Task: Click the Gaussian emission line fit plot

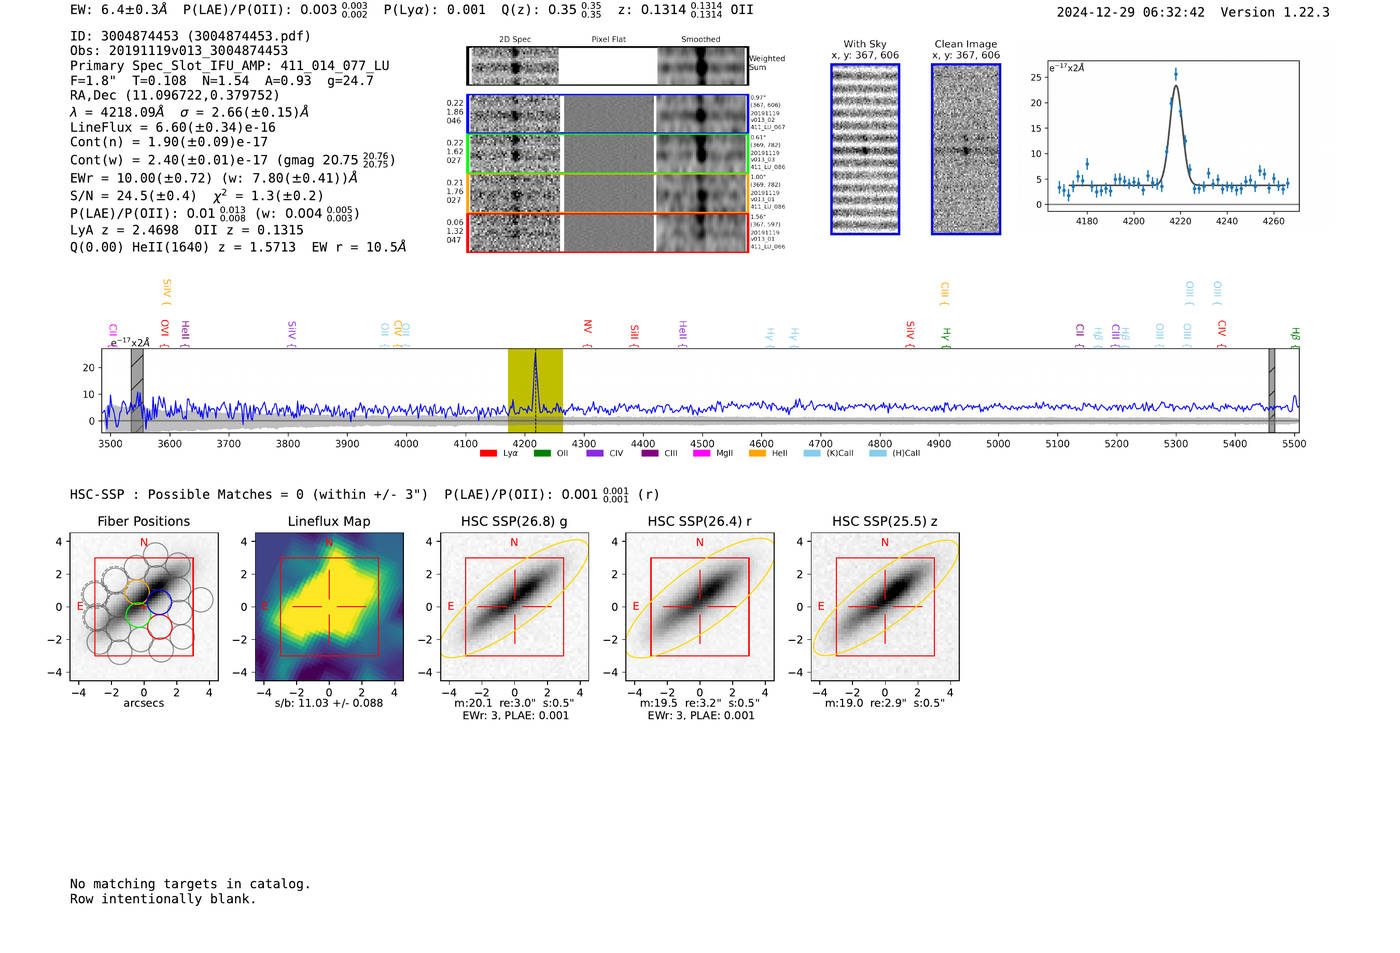Action: click(1173, 136)
